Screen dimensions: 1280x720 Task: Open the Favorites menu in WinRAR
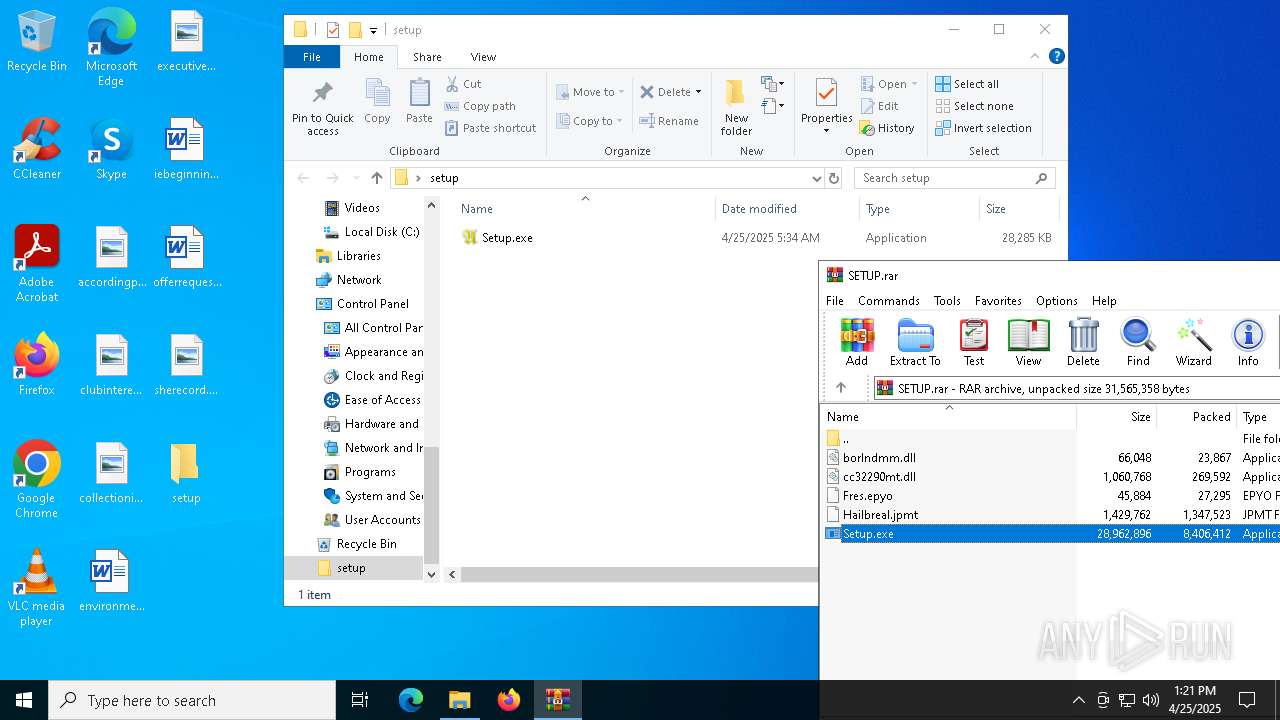click(998, 300)
